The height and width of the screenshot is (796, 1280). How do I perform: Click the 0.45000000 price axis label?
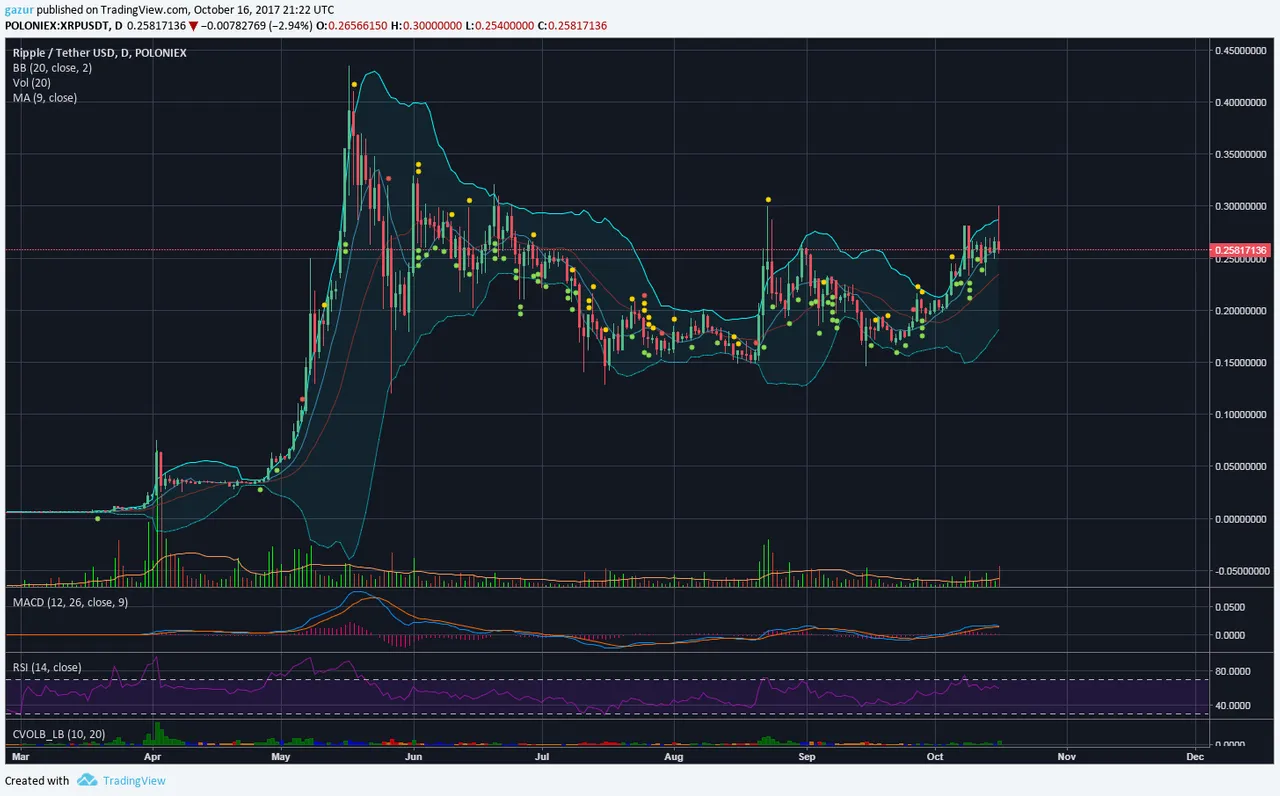pyautogui.click(x=1243, y=50)
